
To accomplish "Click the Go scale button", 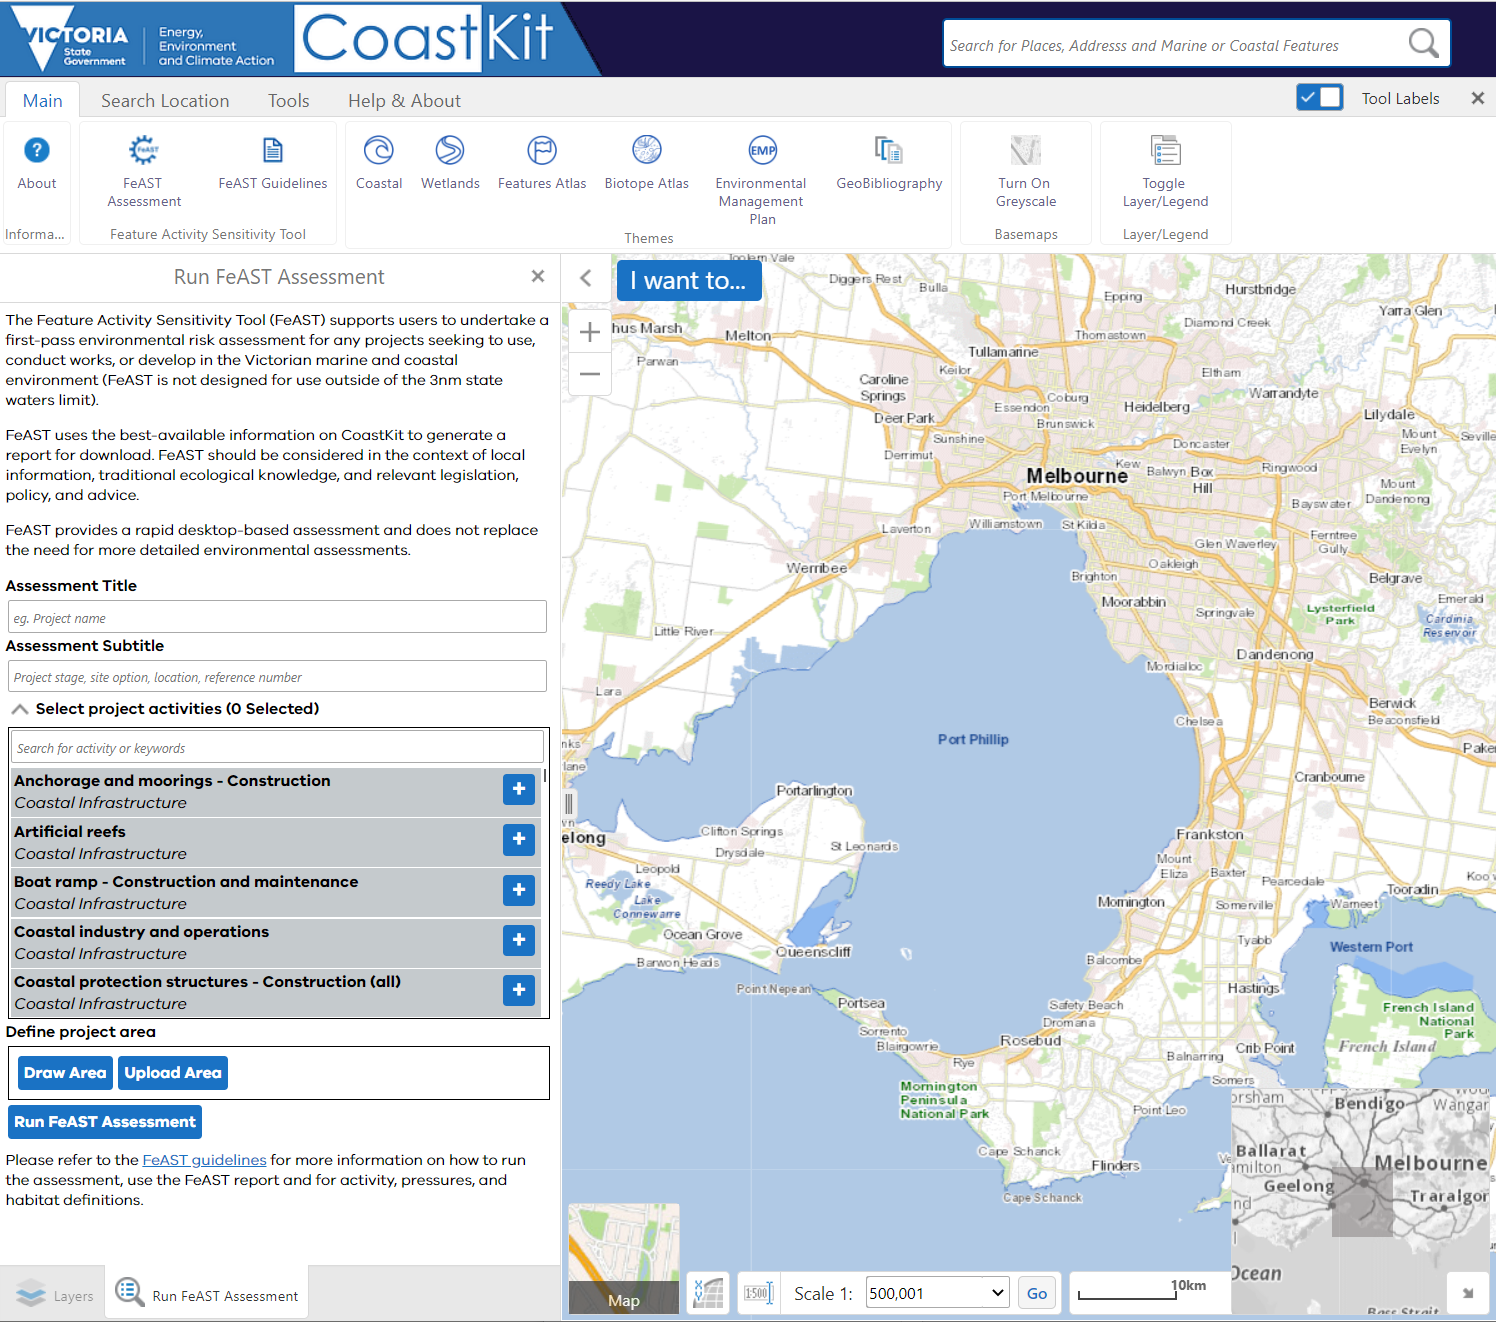I will tap(1037, 1293).
